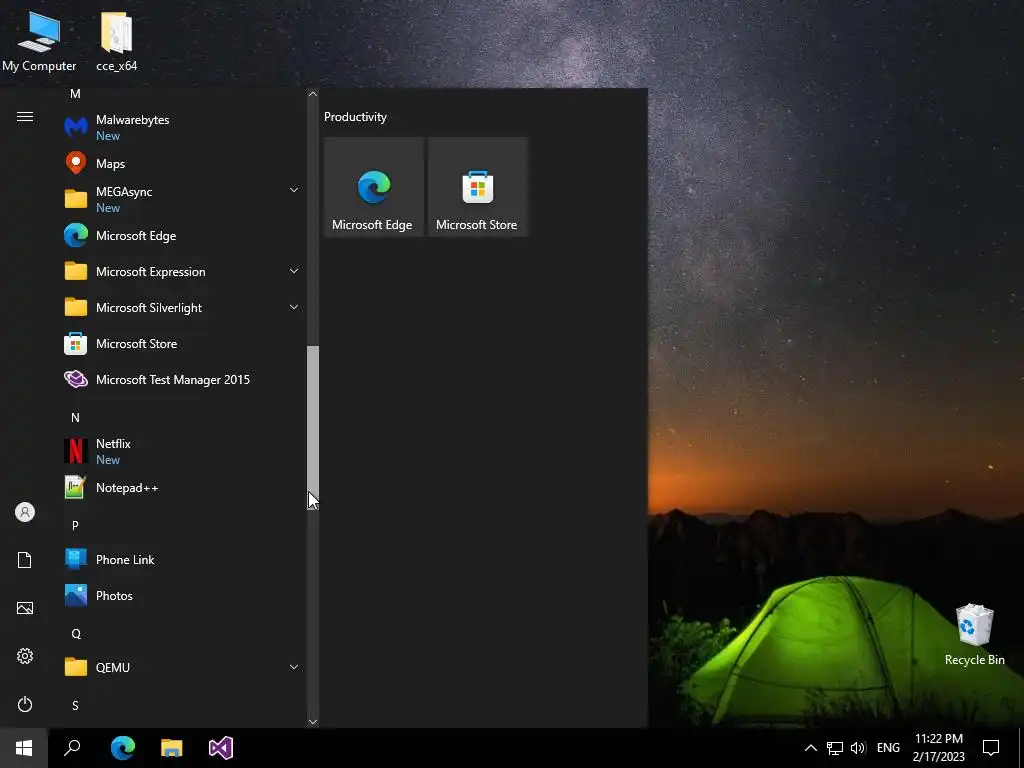Expand the MEGAsync folder chevron
1024x768 pixels.
294,190
